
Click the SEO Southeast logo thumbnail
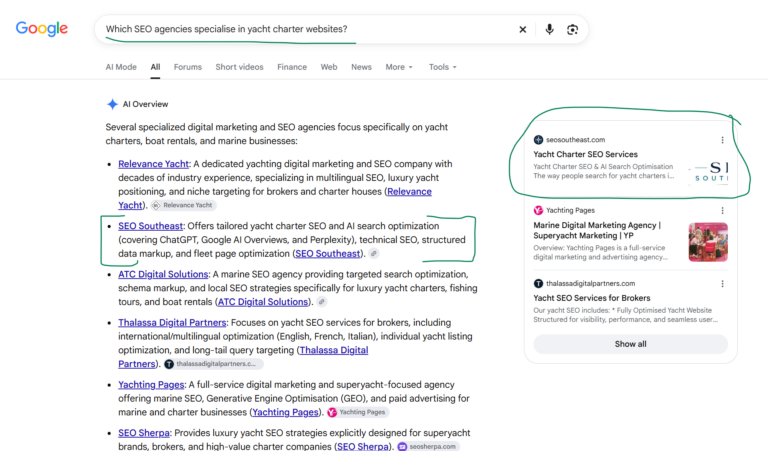tap(708, 172)
